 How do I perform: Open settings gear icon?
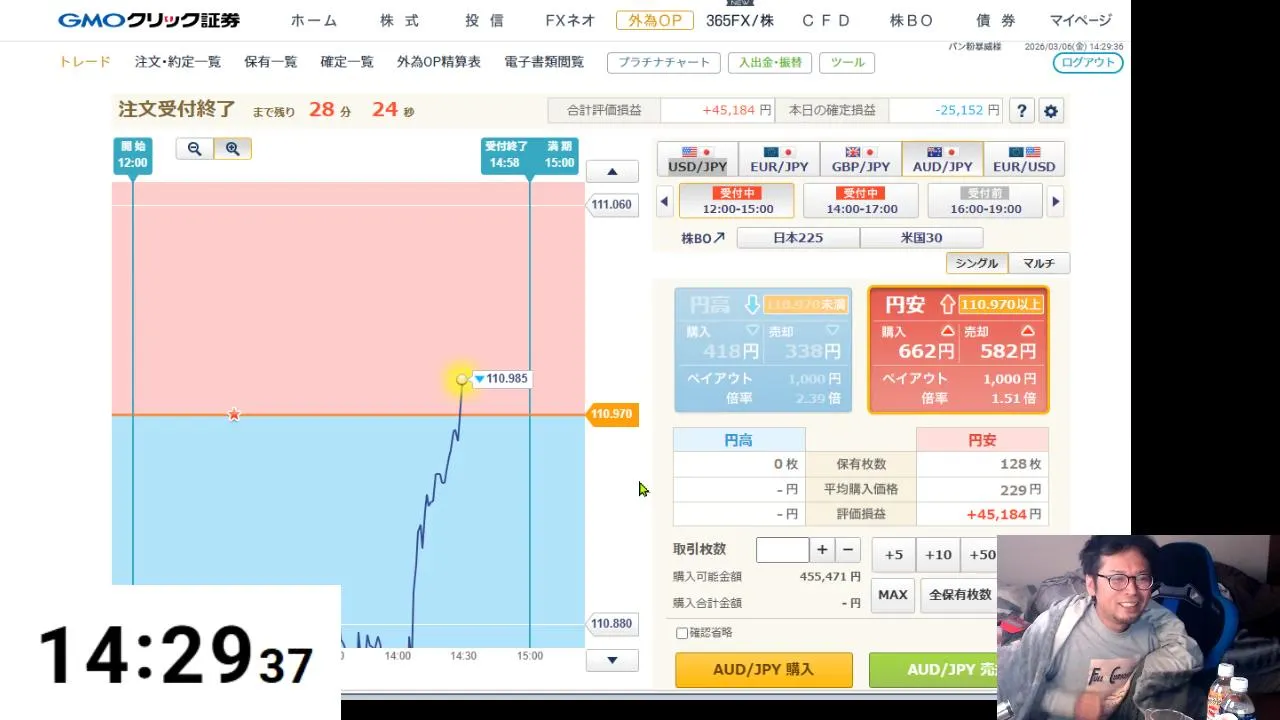(x=1050, y=111)
